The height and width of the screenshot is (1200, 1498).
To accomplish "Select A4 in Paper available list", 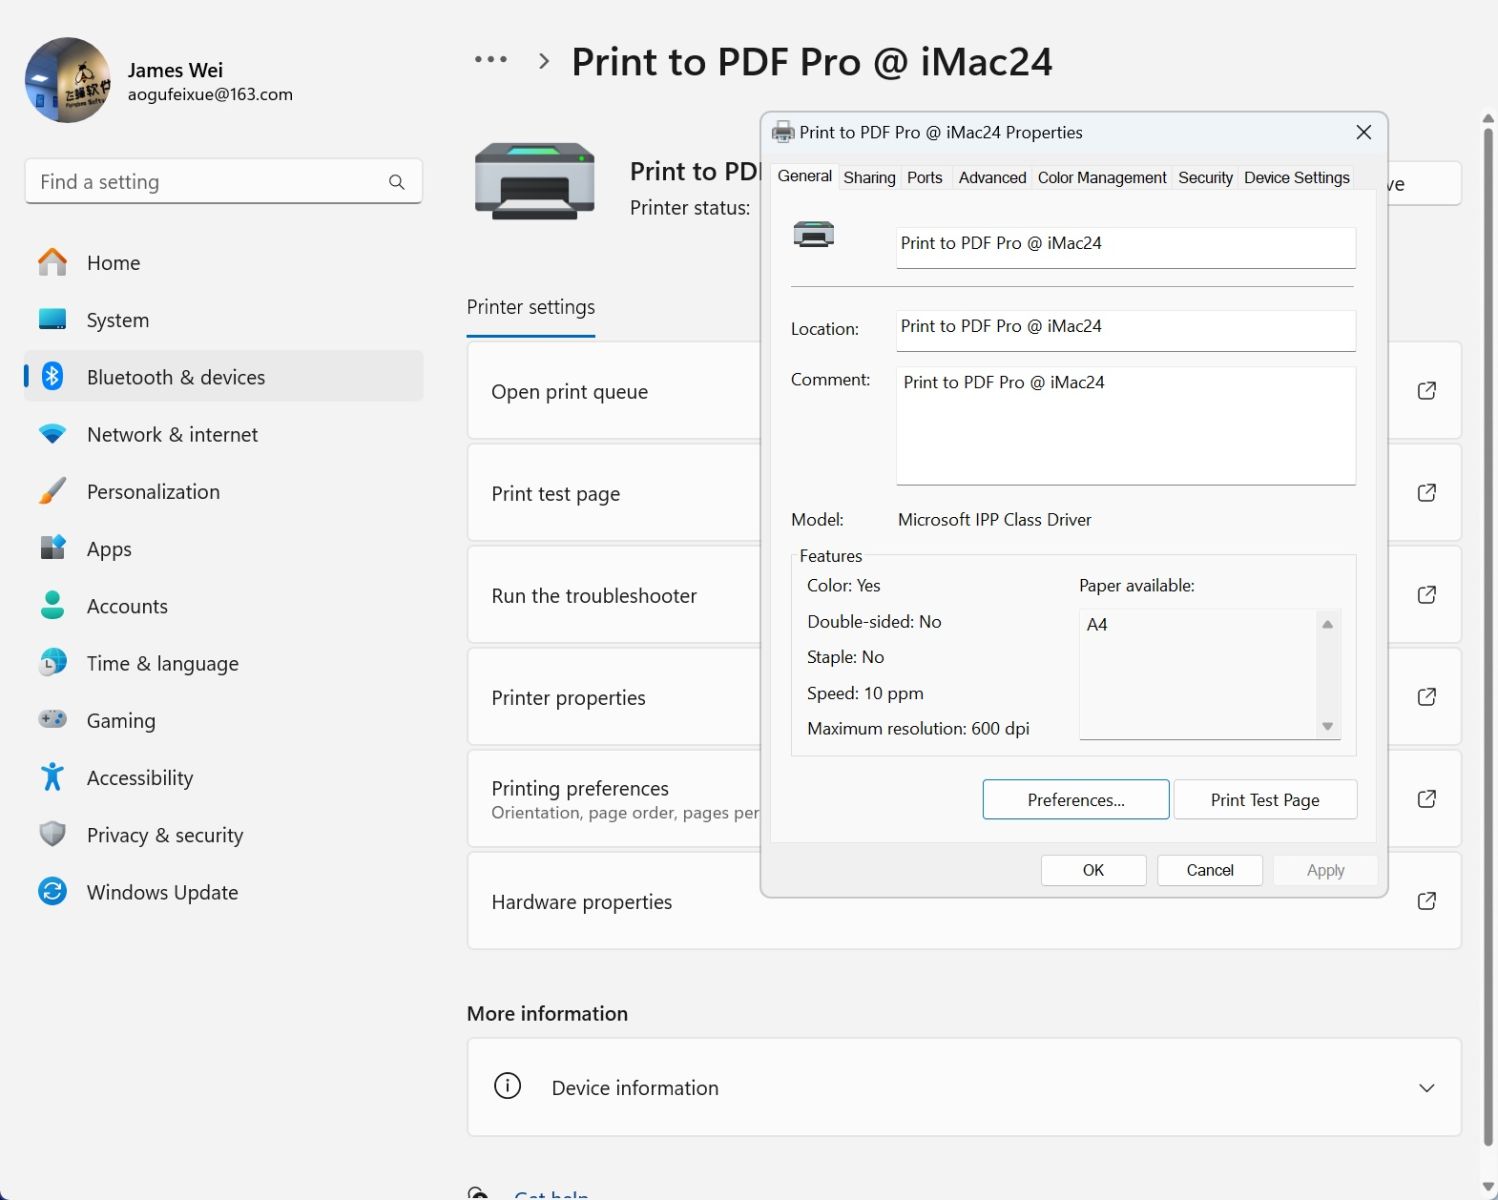I will coord(1097,624).
